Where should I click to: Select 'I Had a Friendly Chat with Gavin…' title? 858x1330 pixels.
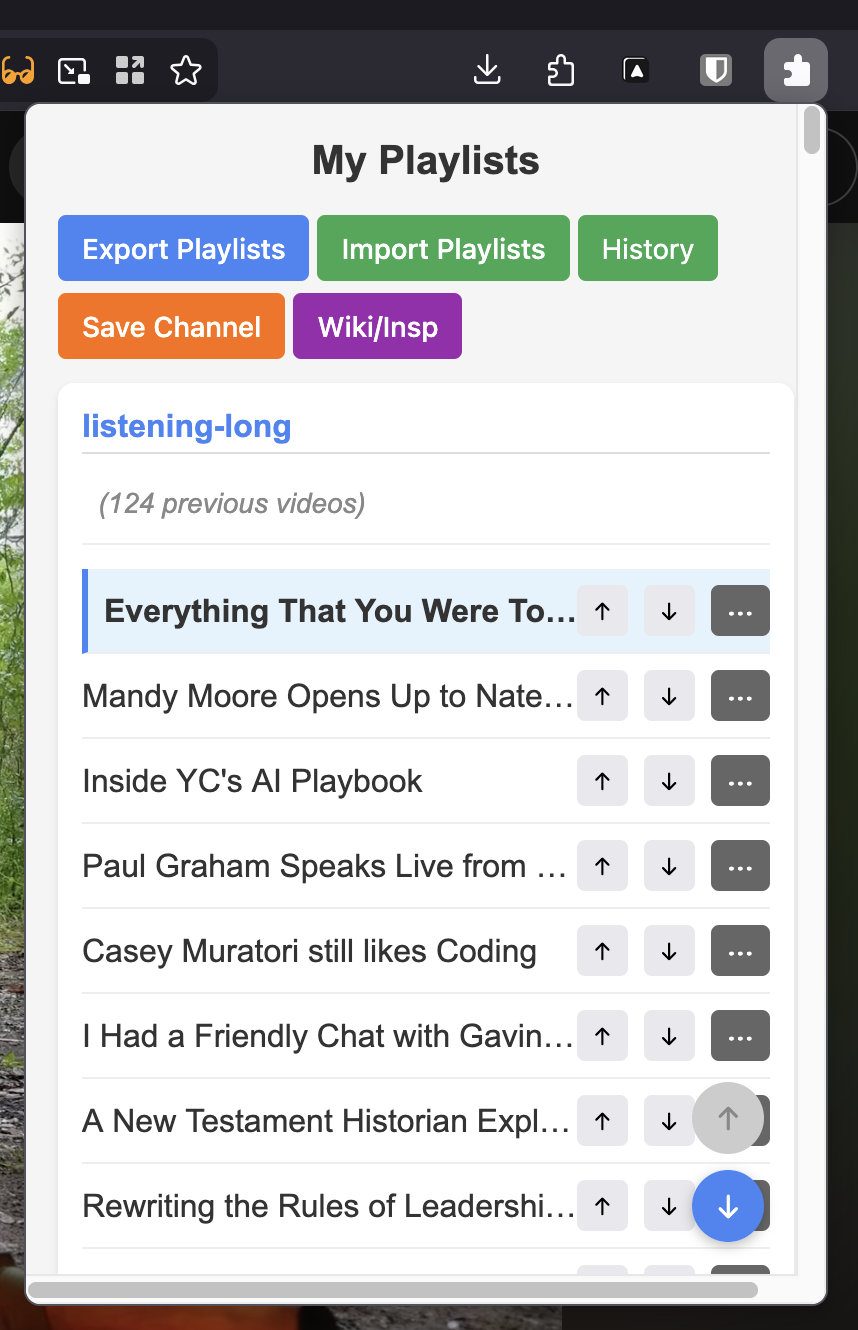click(x=328, y=1036)
